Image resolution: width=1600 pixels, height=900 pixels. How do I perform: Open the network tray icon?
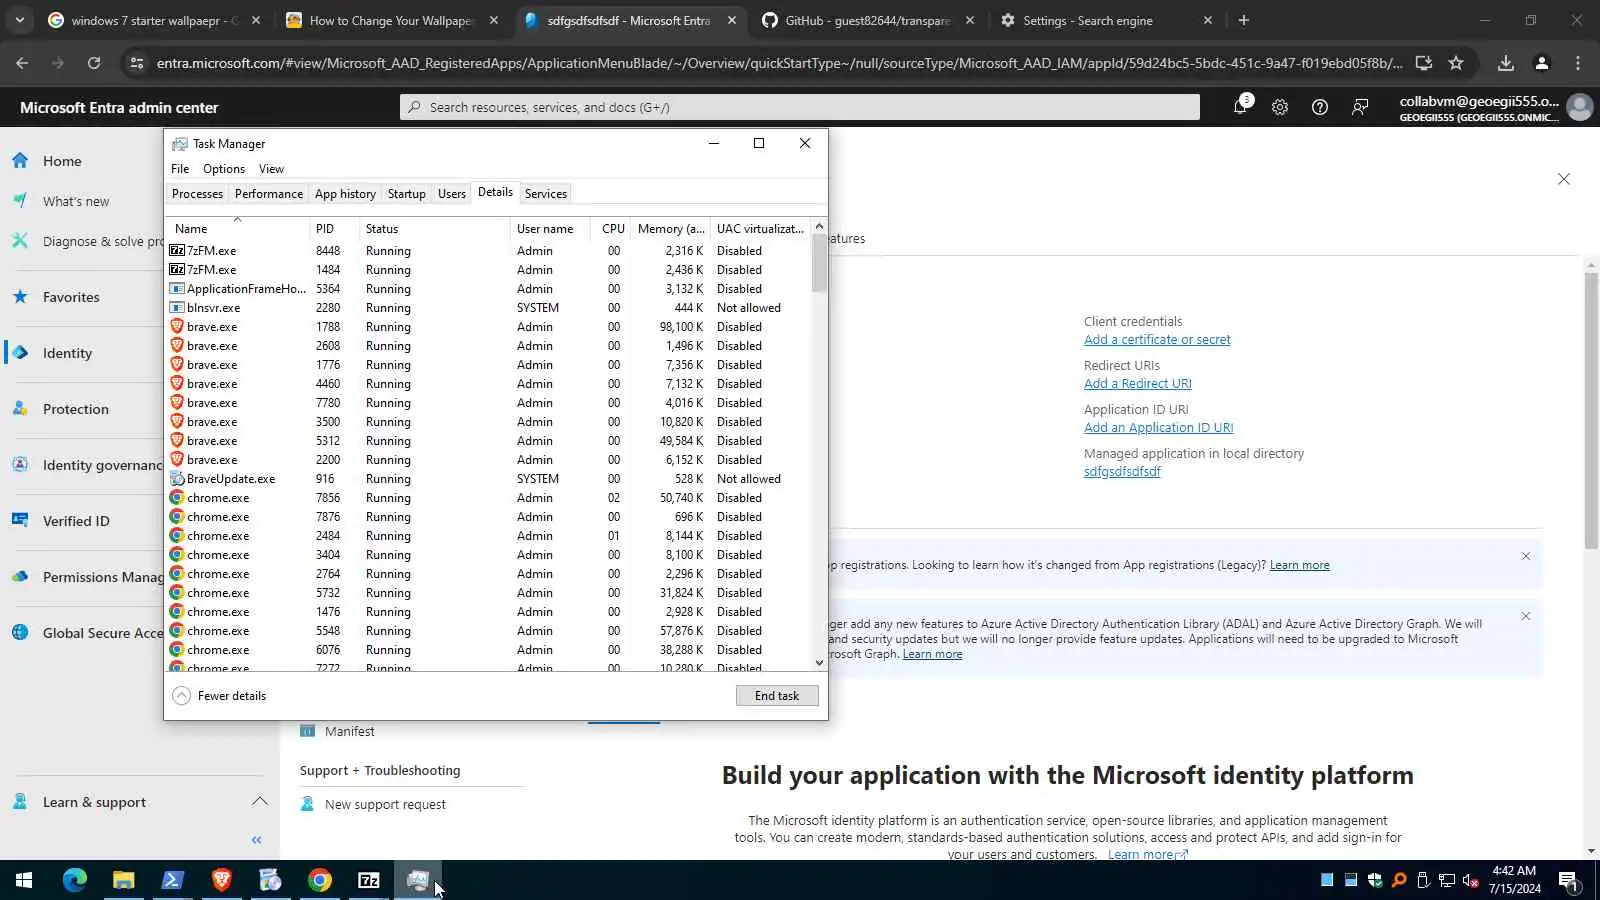[1447, 880]
